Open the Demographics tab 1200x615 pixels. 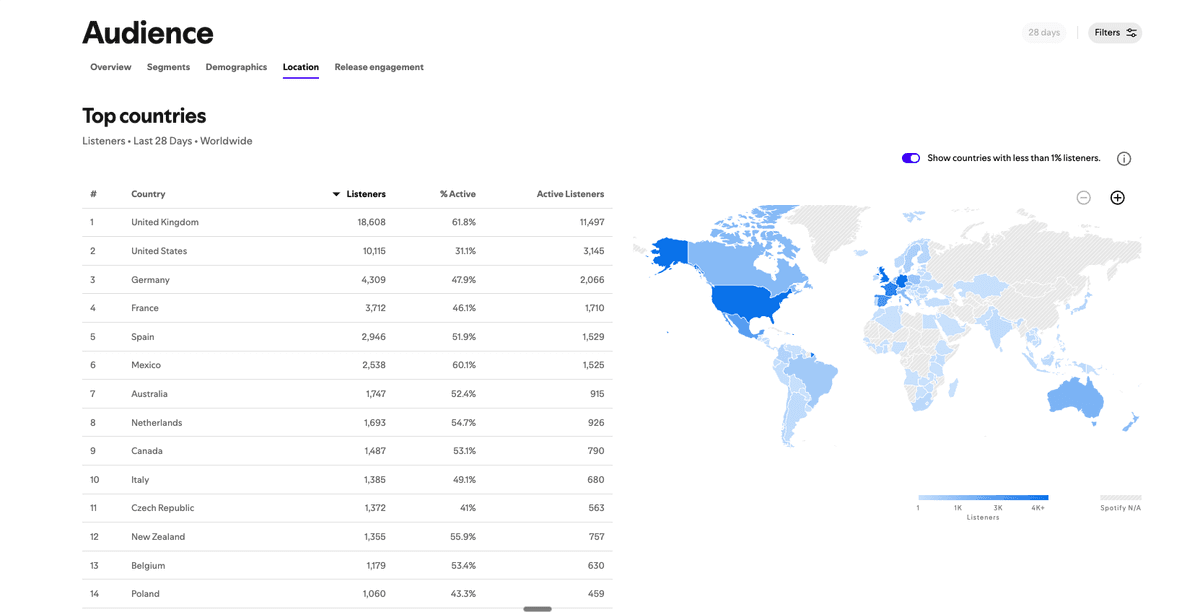point(236,67)
